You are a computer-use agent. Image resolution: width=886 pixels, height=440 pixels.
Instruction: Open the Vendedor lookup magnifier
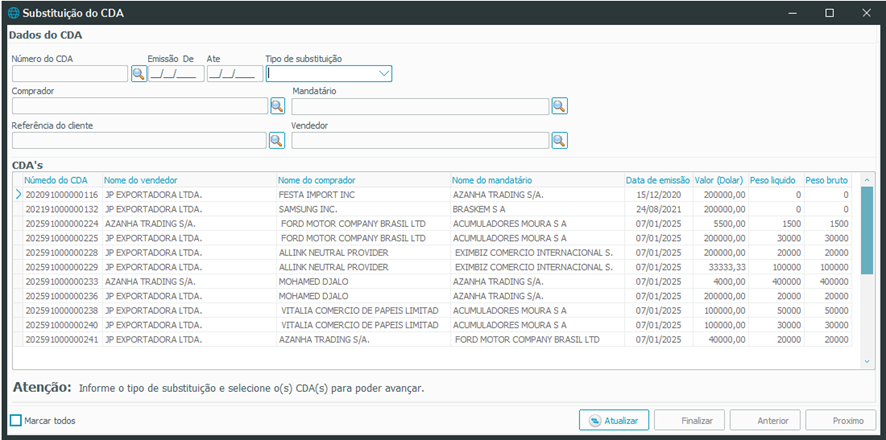click(x=559, y=141)
